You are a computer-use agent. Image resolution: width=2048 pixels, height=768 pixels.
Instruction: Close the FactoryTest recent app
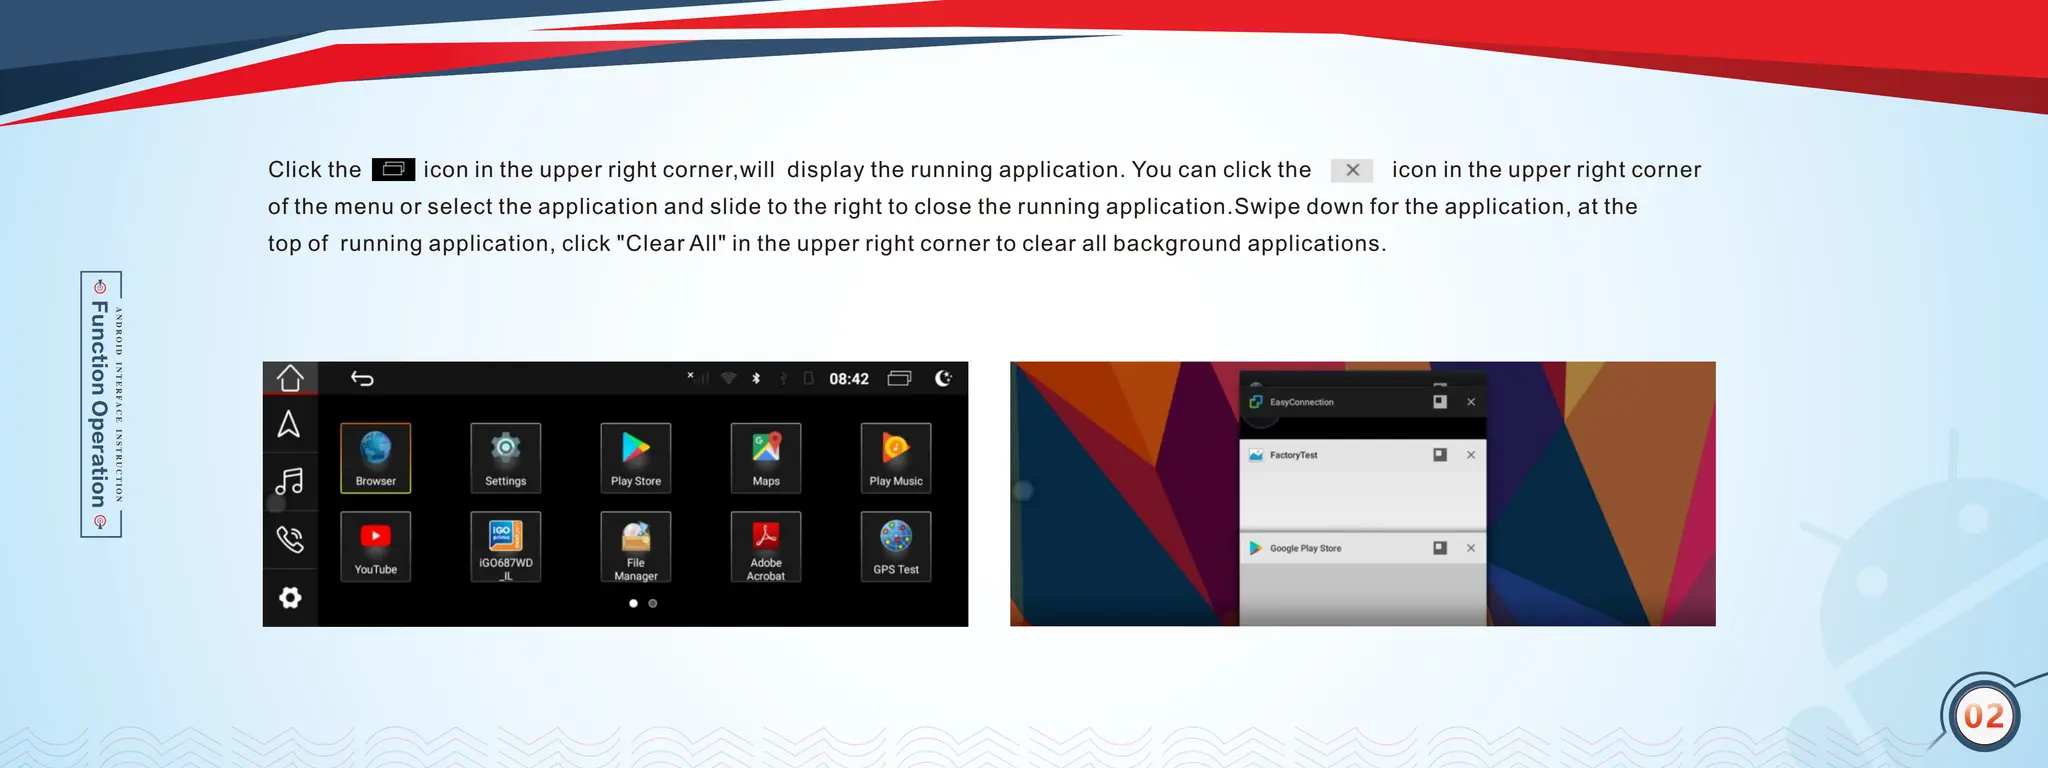coord(1471,455)
